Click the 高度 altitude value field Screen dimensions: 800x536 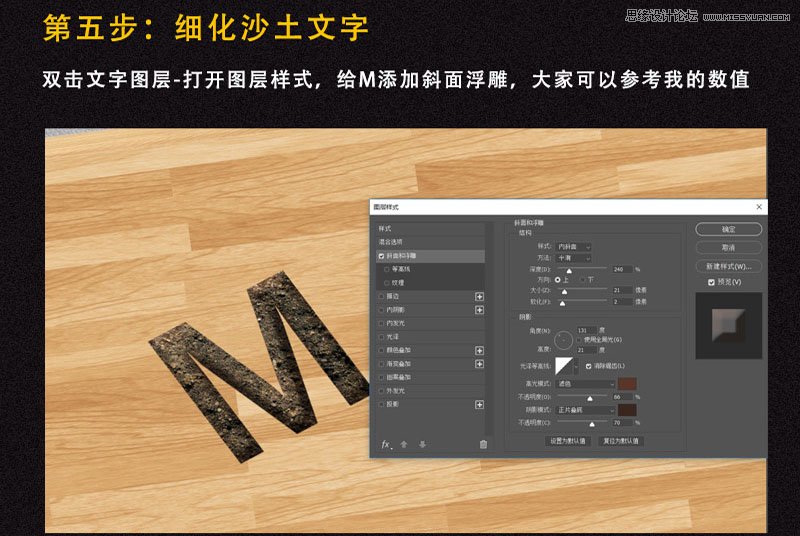pyautogui.click(x=587, y=350)
